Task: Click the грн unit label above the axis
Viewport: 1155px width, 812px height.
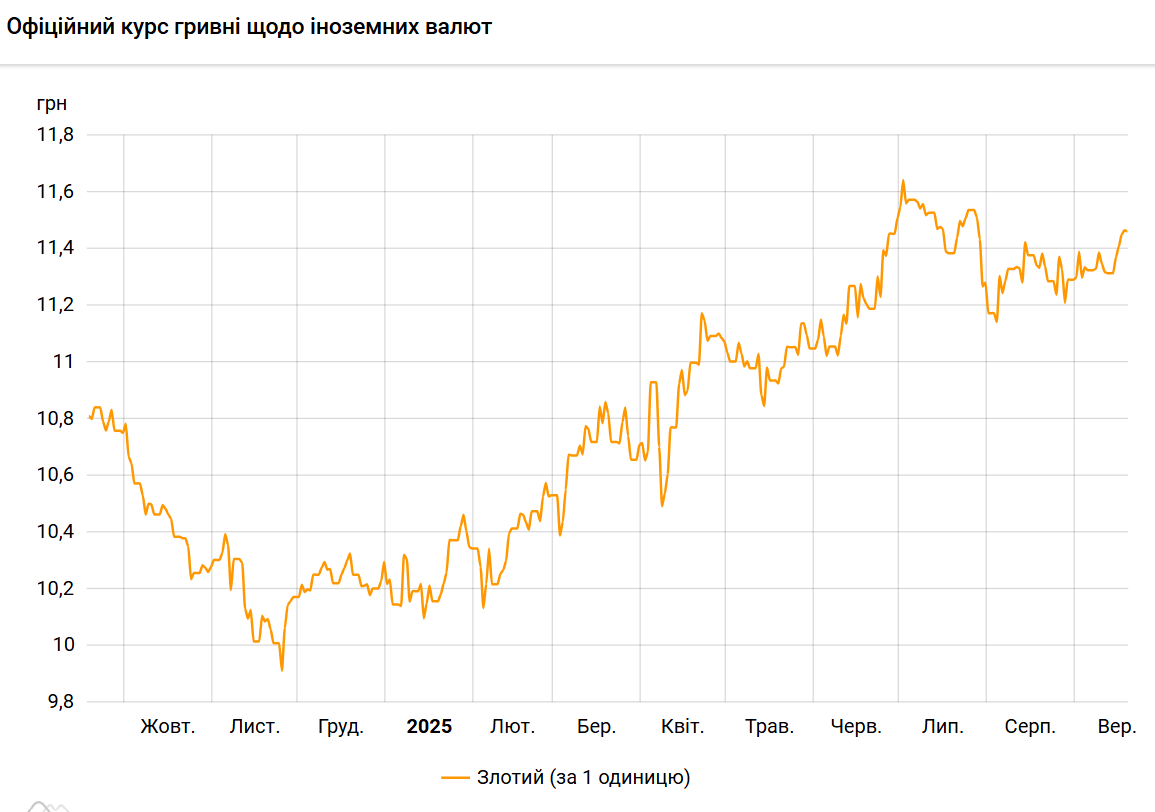Action: [x=52, y=103]
